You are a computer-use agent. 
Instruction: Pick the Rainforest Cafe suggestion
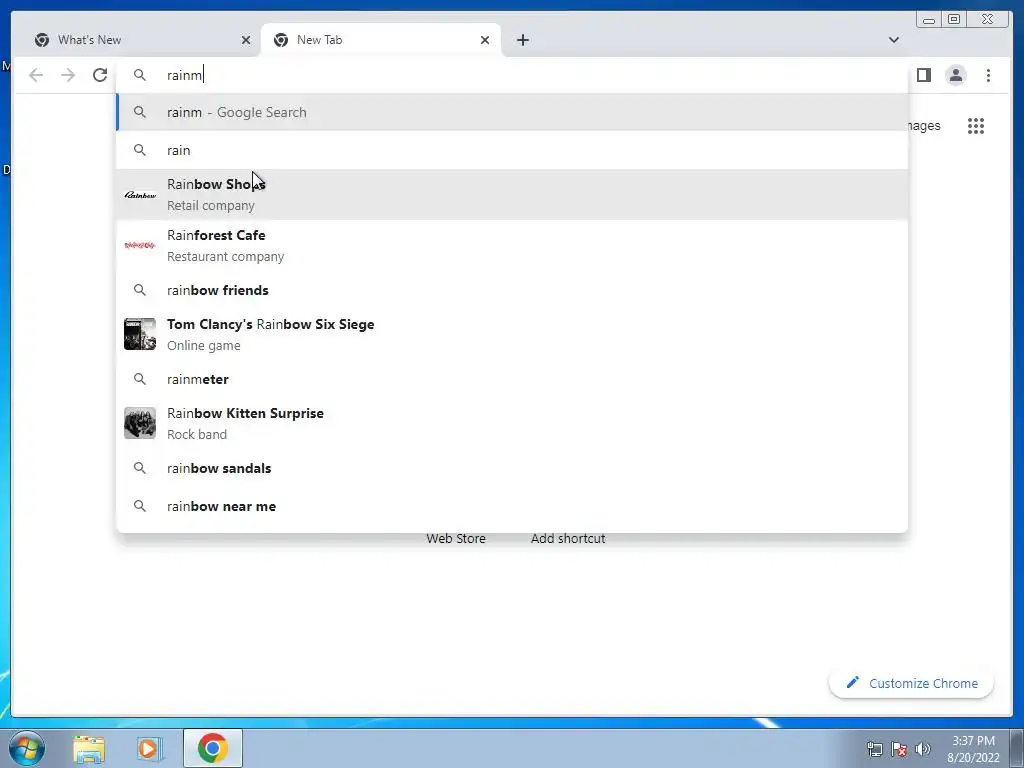click(x=512, y=246)
